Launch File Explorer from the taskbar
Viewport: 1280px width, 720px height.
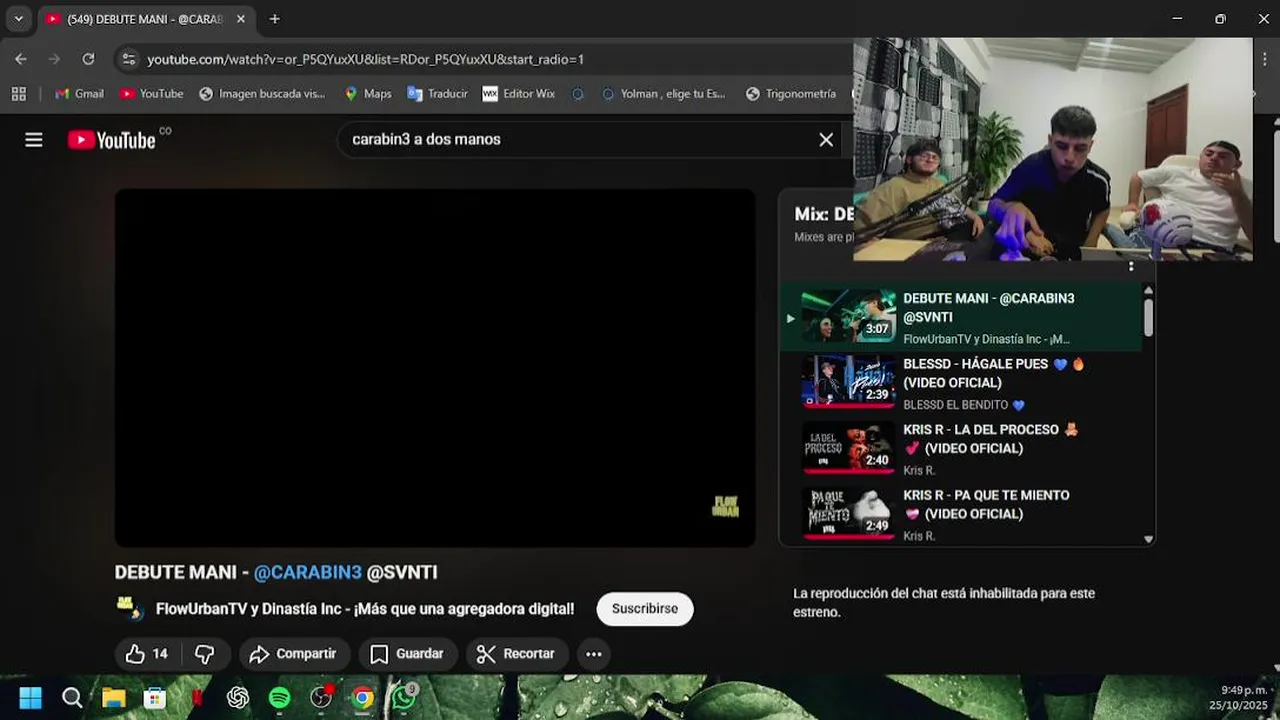click(113, 697)
